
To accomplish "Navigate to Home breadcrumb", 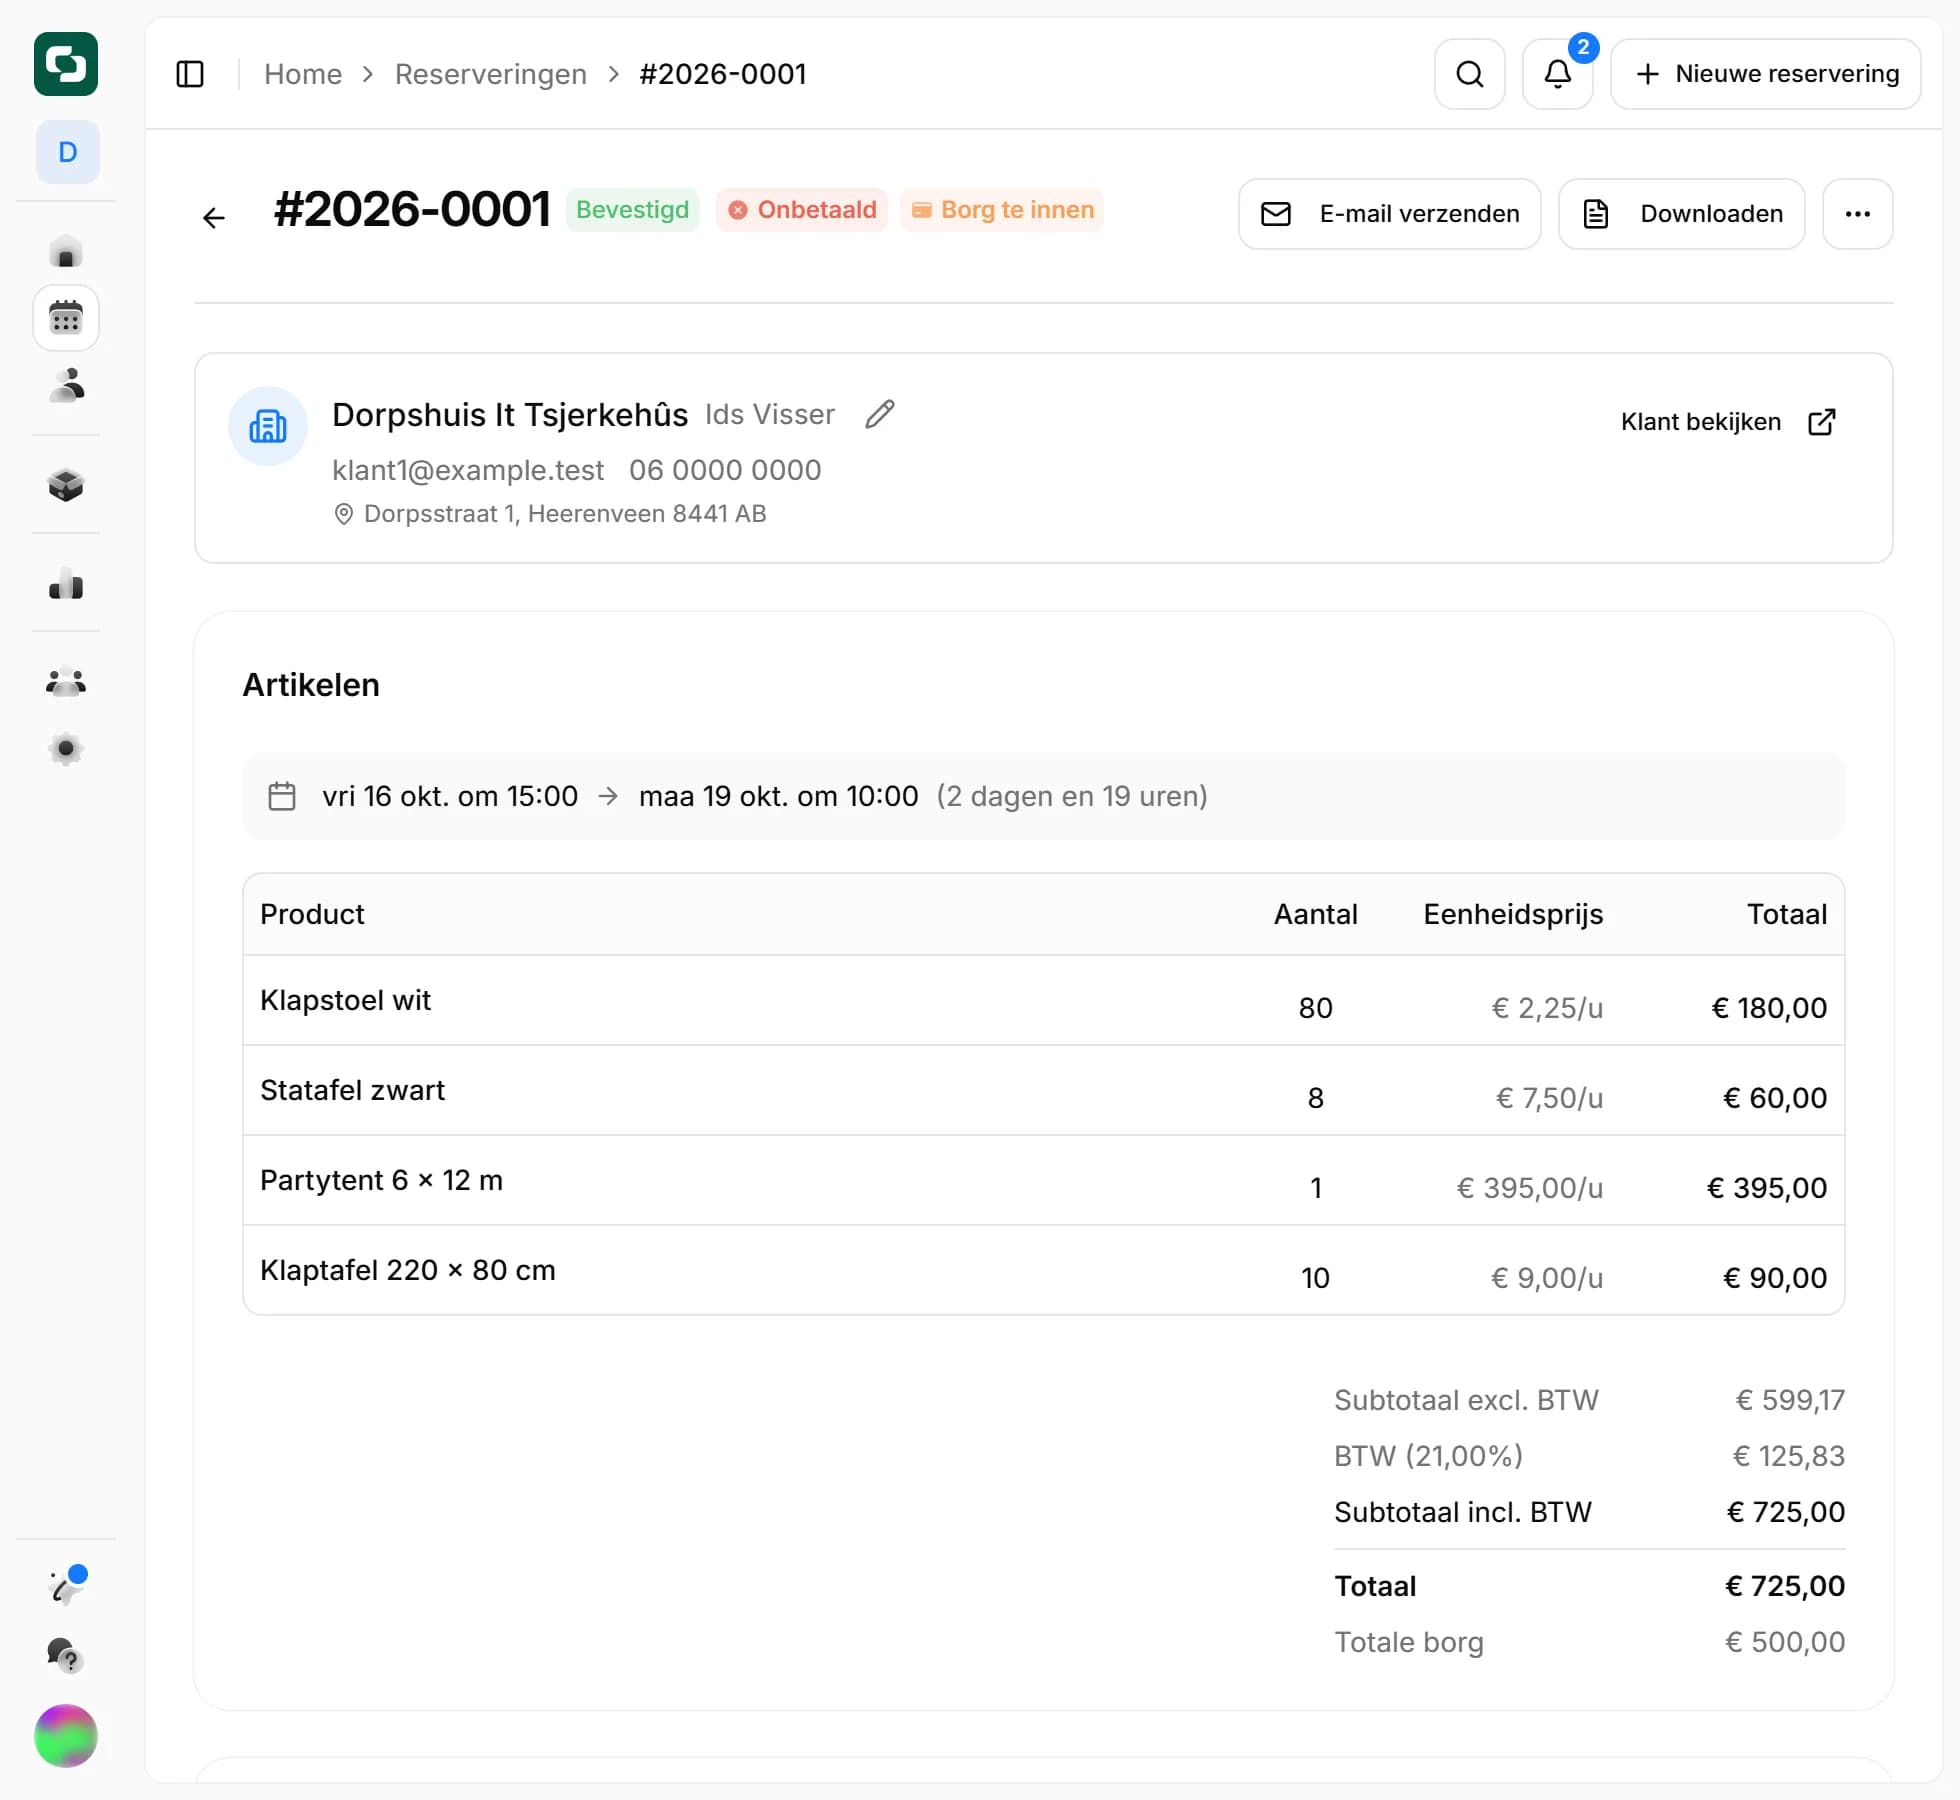I will pyautogui.click(x=302, y=74).
